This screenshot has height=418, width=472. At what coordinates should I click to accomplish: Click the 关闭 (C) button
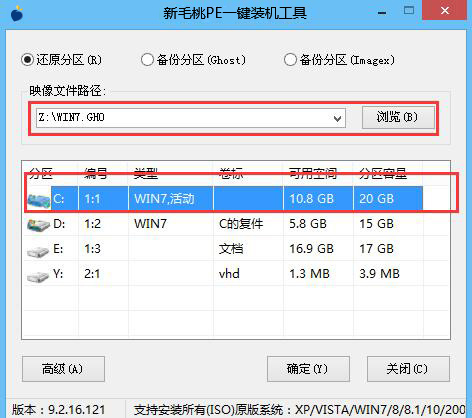point(408,369)
